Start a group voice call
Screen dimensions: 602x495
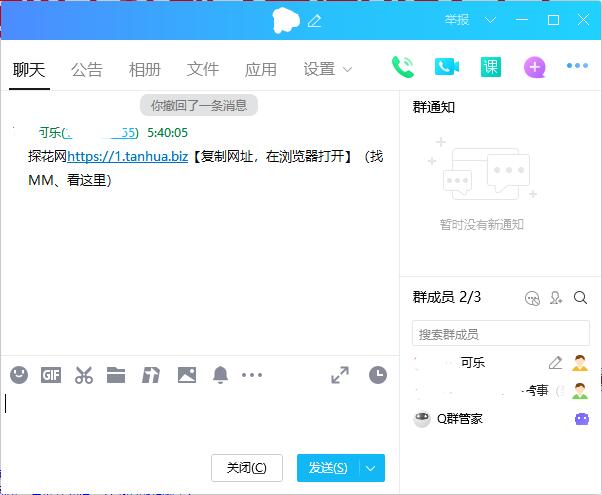click(403, 67)
